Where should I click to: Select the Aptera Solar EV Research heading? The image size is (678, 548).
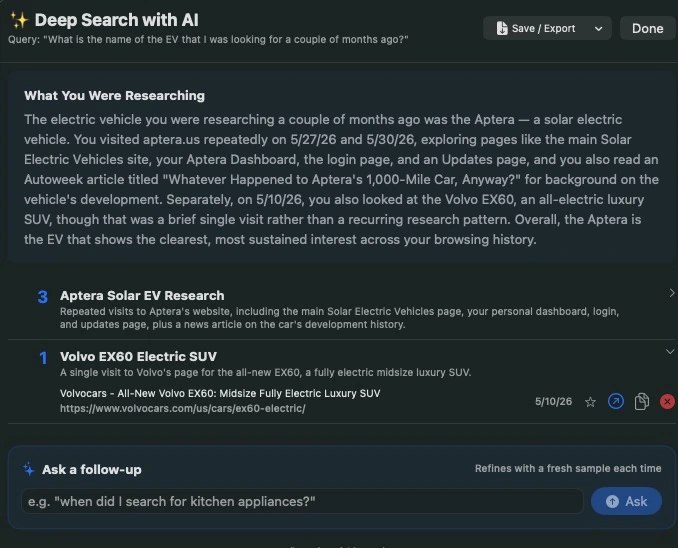(x=142, y=295)
